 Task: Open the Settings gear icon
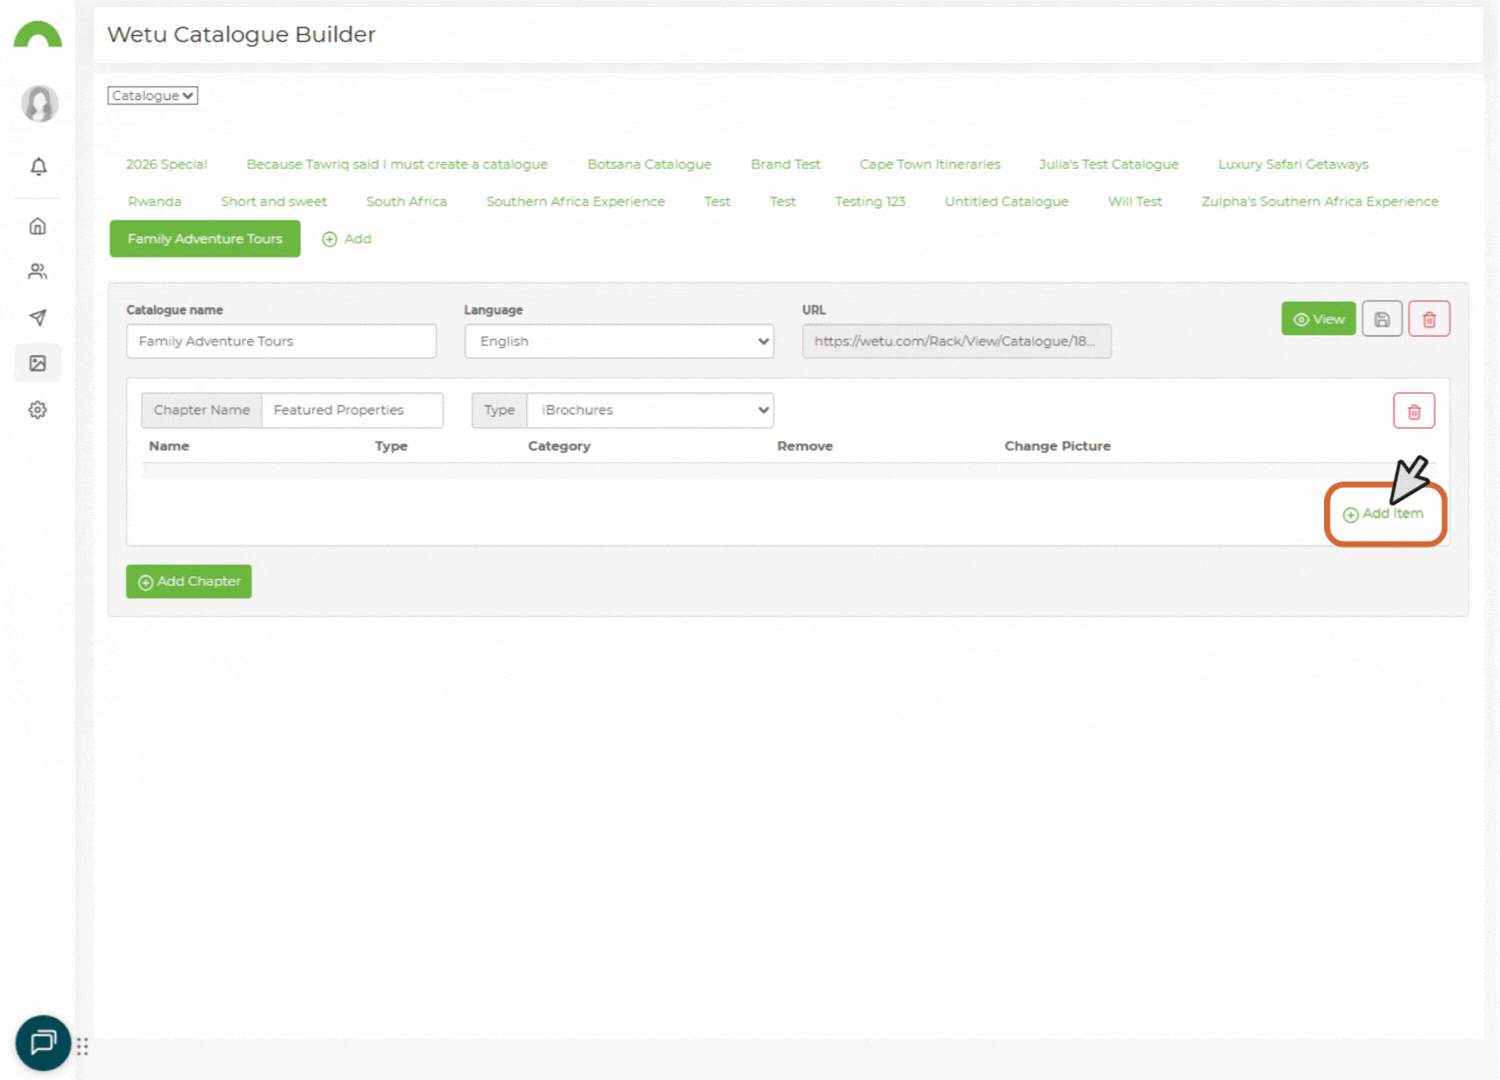pos(38,409)
